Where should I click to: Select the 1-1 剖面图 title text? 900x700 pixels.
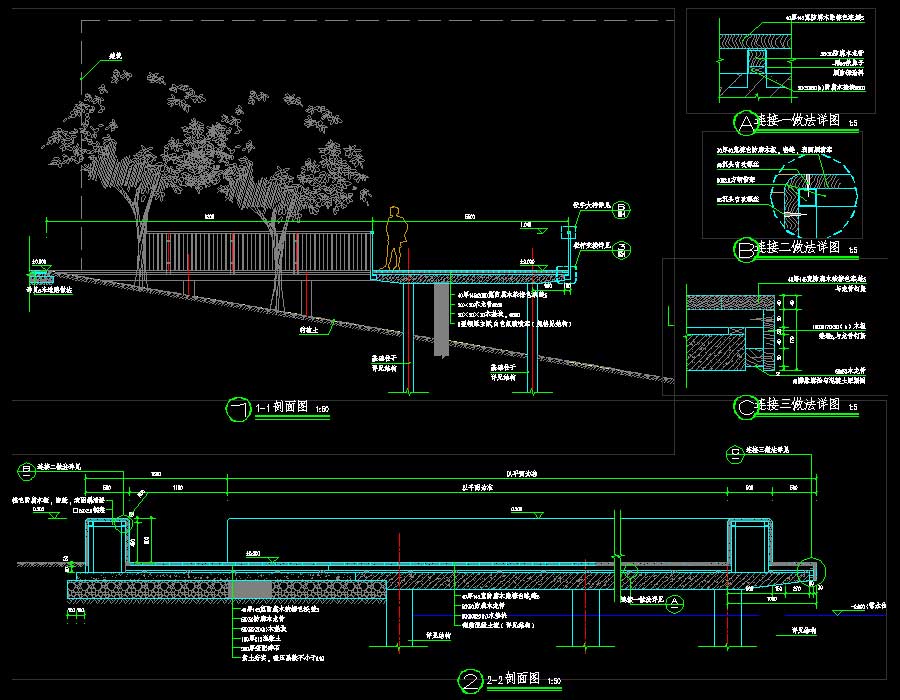tap(284, 408)
